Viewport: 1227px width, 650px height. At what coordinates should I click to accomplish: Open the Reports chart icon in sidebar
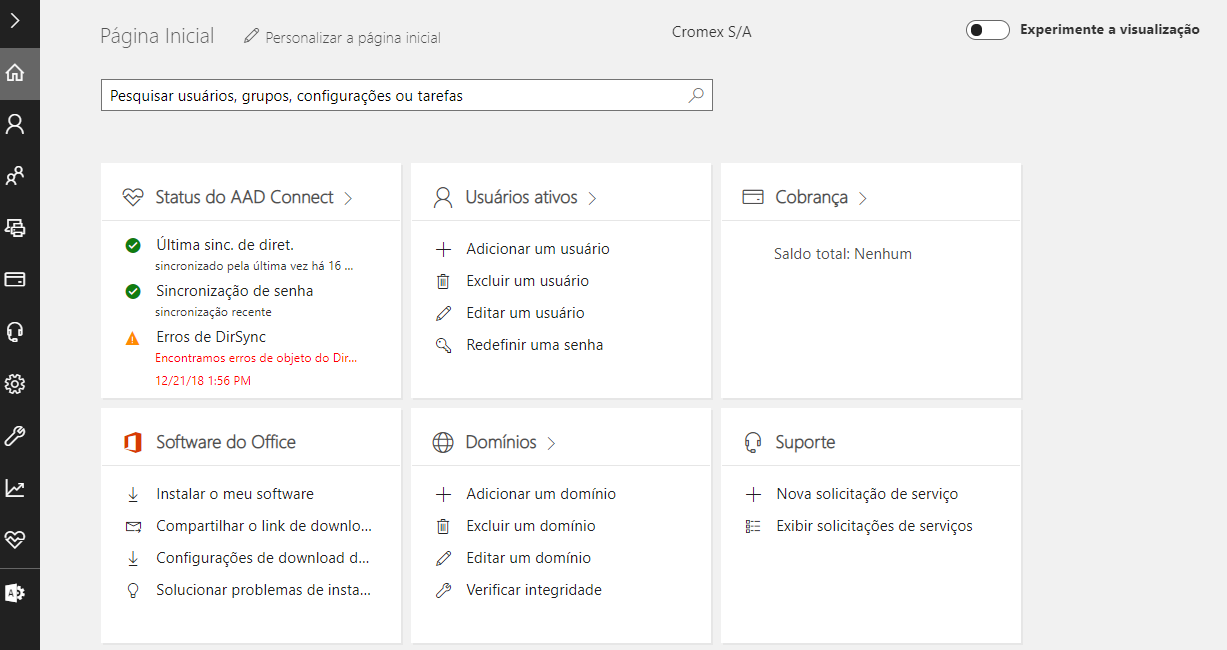(x=15, y=488)
